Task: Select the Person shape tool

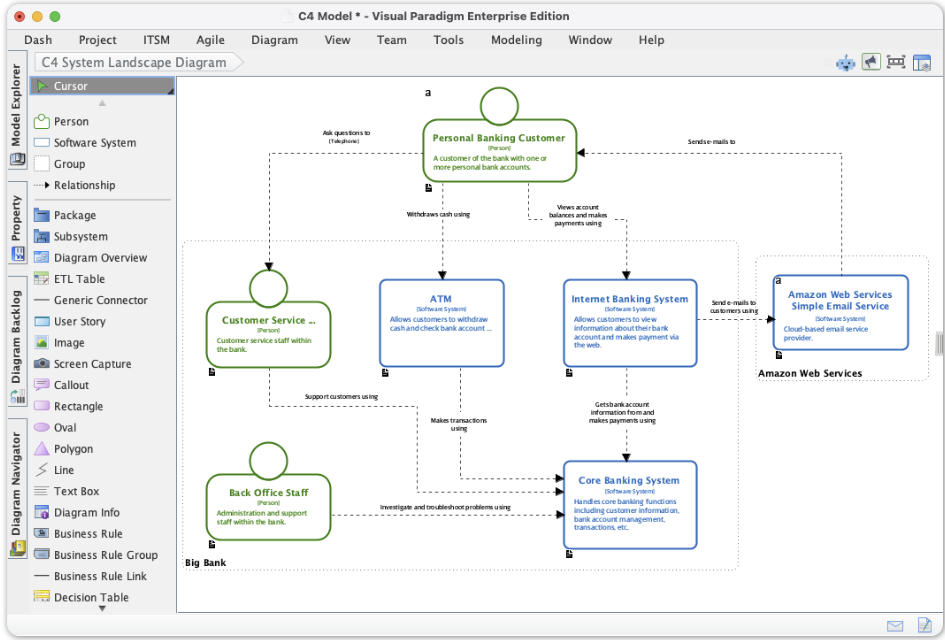Action: point(61,122)
